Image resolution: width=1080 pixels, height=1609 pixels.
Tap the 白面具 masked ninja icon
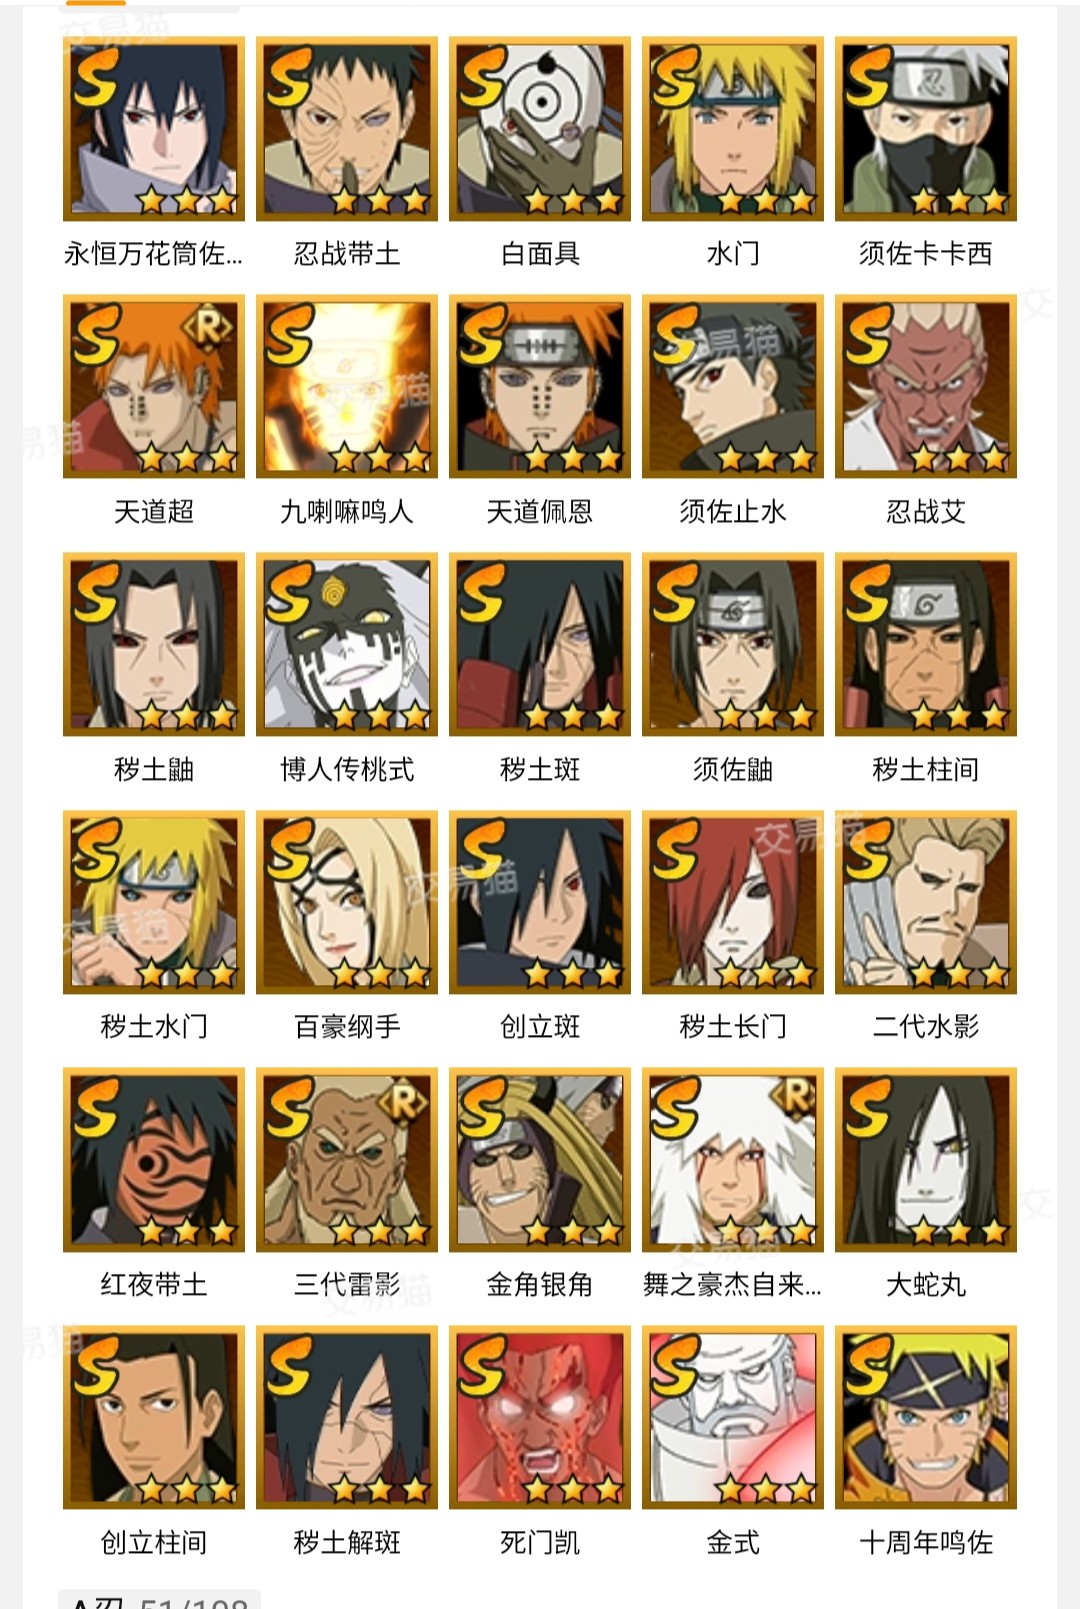(x=540, y=129)
